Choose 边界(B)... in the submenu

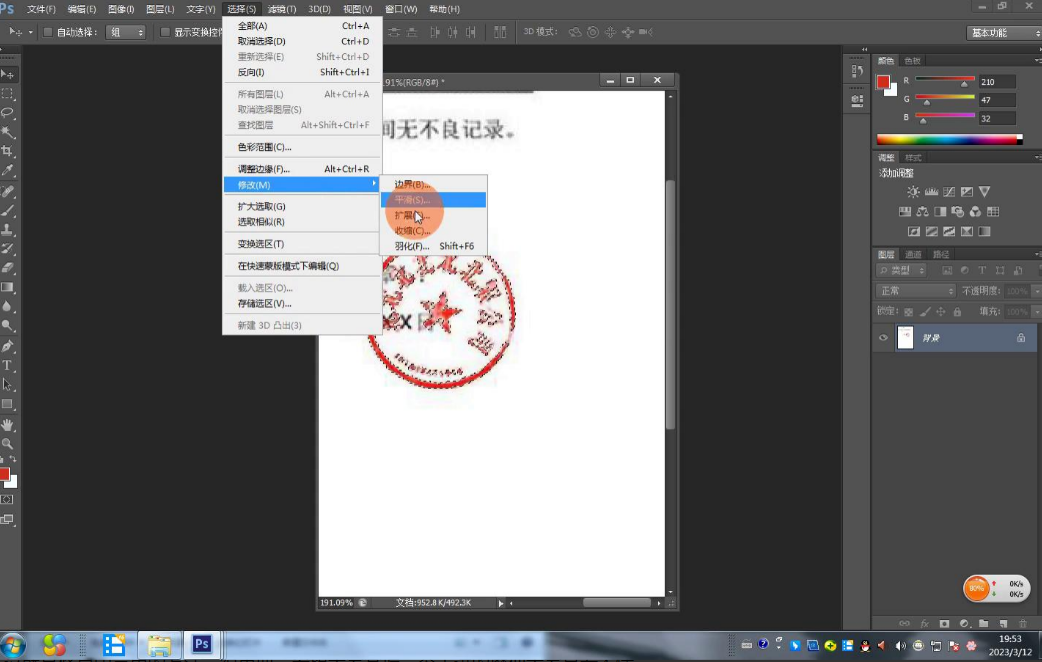point(433,184)
